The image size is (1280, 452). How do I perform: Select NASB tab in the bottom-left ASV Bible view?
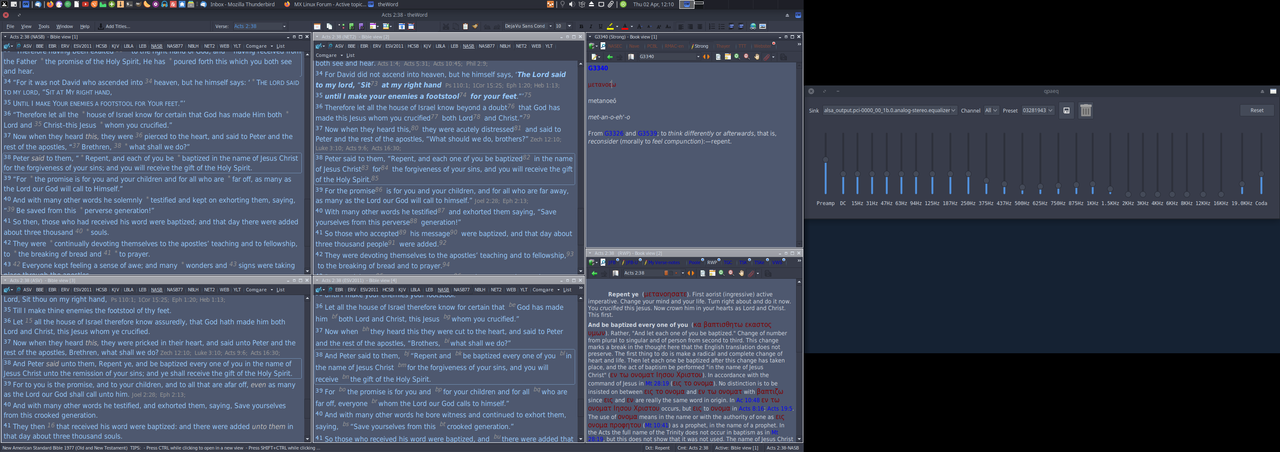(157, 289)
